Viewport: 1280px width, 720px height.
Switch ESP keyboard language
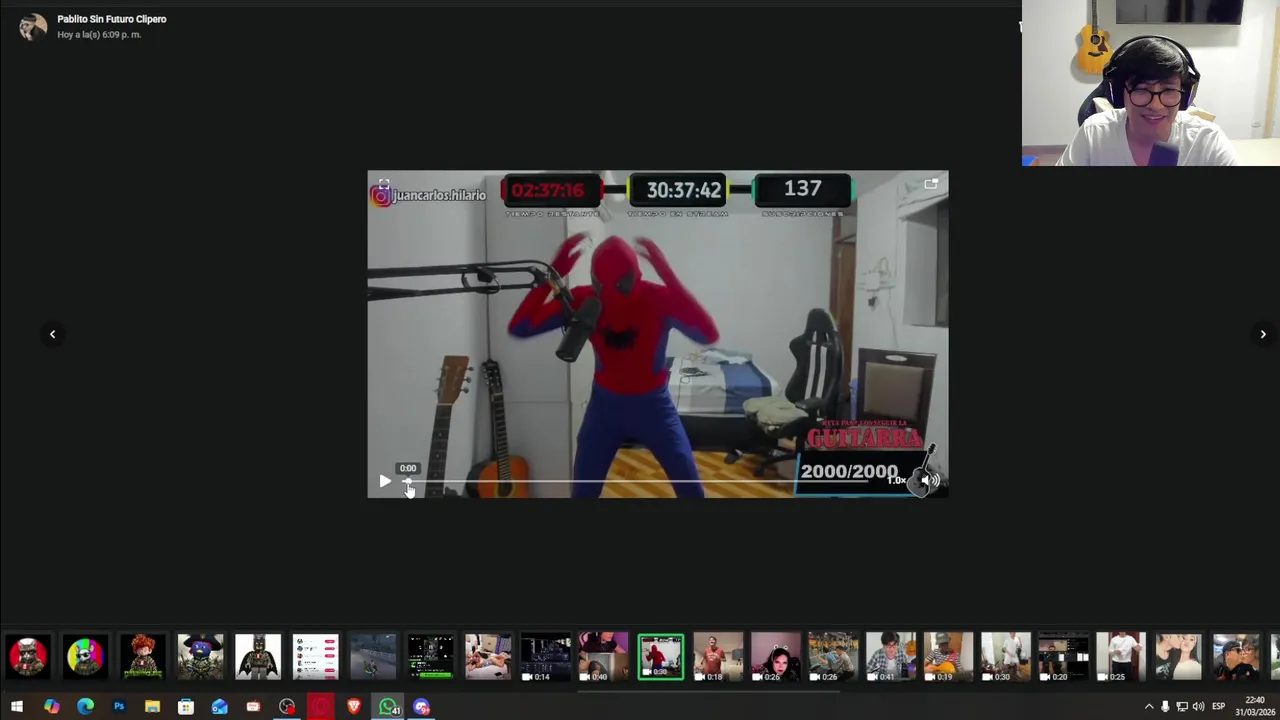pos(1218,707)
